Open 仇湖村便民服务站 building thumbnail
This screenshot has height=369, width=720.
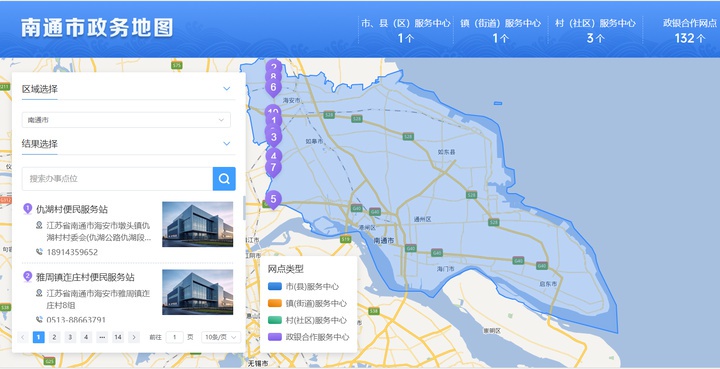click(x=197, y=224)
